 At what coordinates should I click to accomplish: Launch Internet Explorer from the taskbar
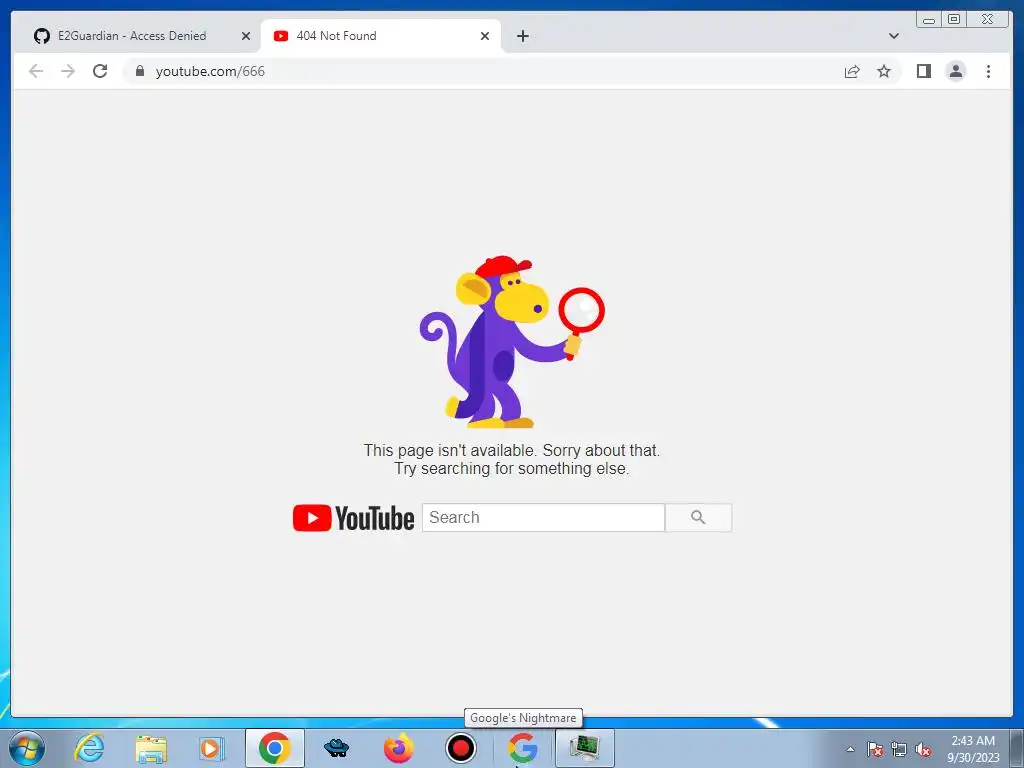tap(89, 748)
